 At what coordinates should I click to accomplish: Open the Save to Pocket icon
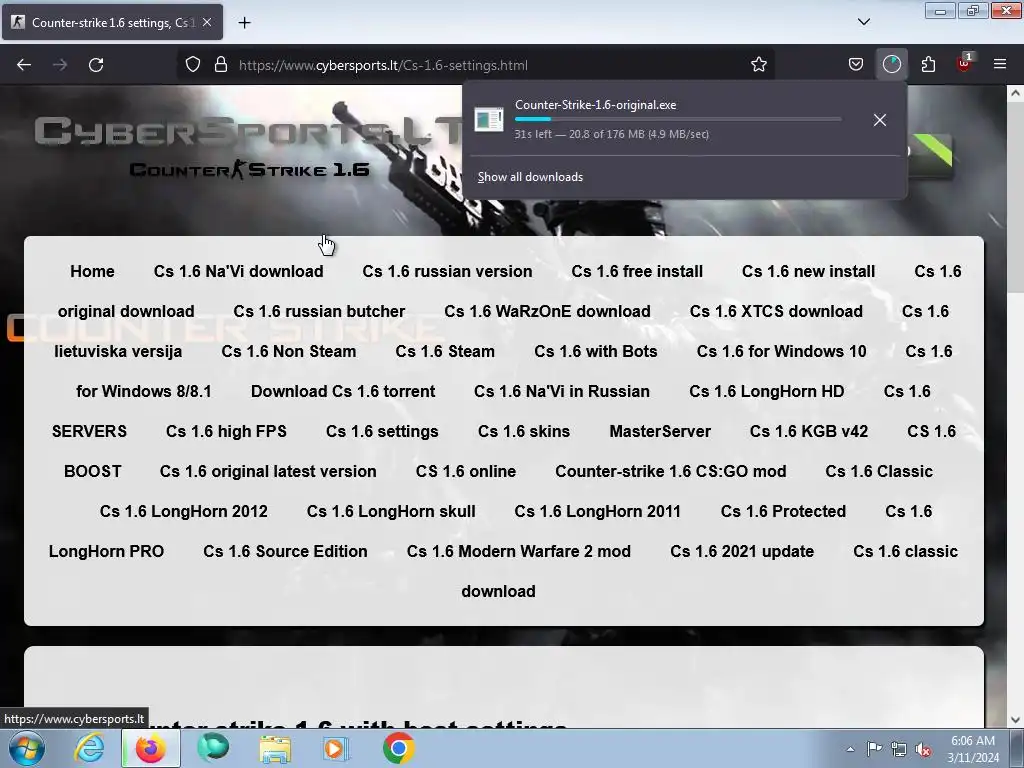click(x=856, y=65)
